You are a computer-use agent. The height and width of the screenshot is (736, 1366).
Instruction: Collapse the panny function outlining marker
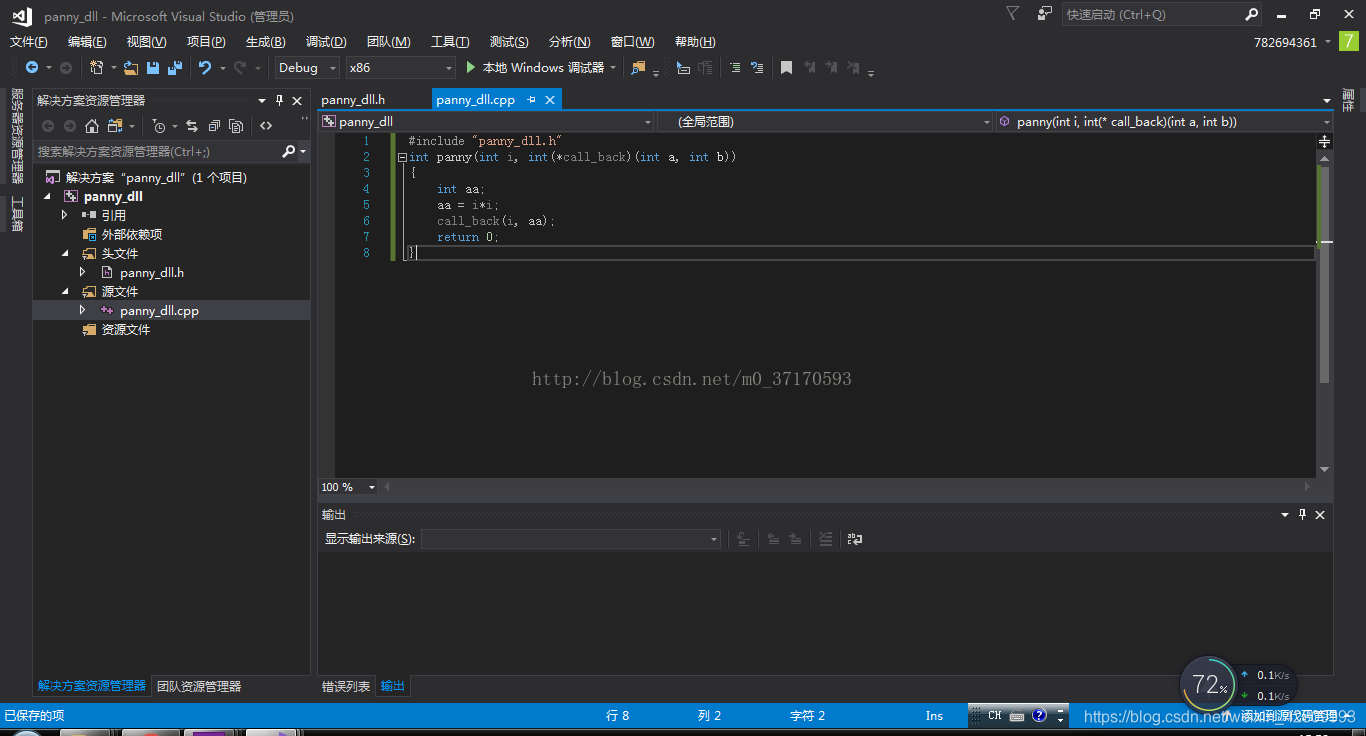[x=401, y=157]
